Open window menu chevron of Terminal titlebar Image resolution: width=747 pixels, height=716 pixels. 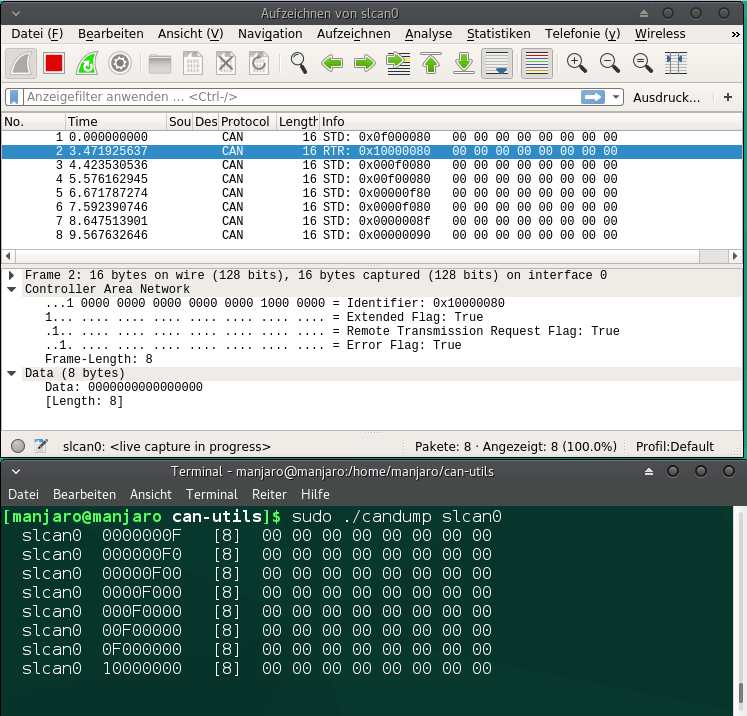tap(16, 472)
